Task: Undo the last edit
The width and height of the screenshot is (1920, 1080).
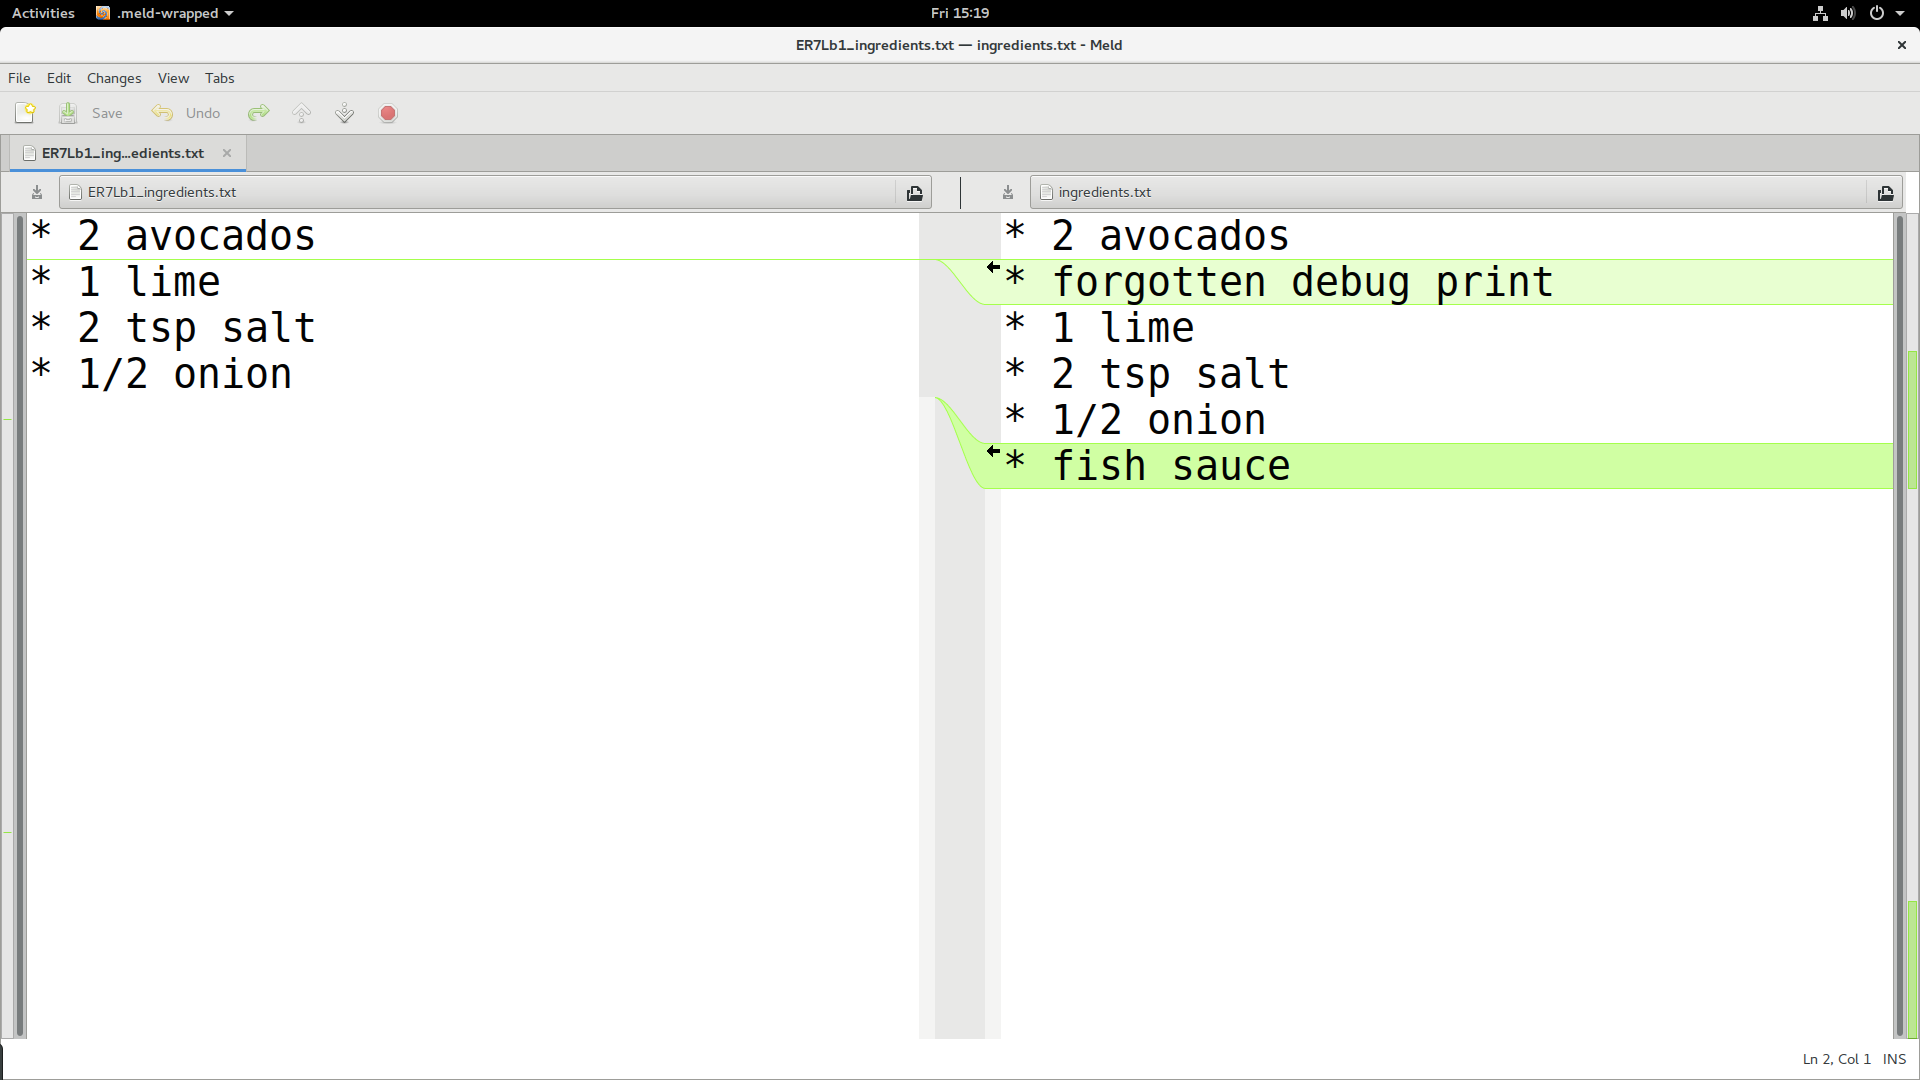Action: 185,113
